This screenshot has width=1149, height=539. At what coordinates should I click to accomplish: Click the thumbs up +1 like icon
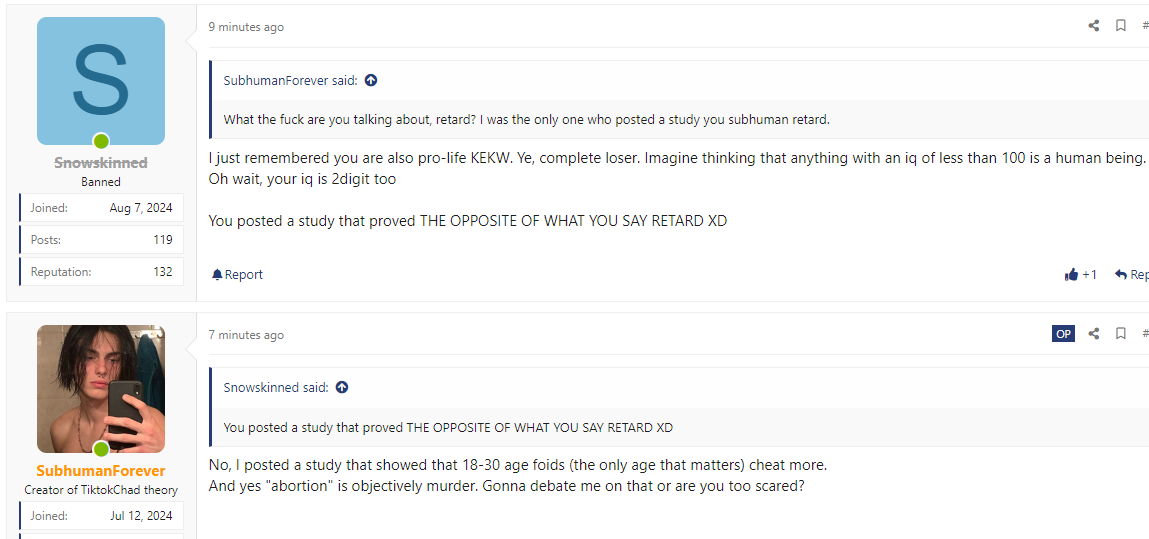click(1072, 274)
